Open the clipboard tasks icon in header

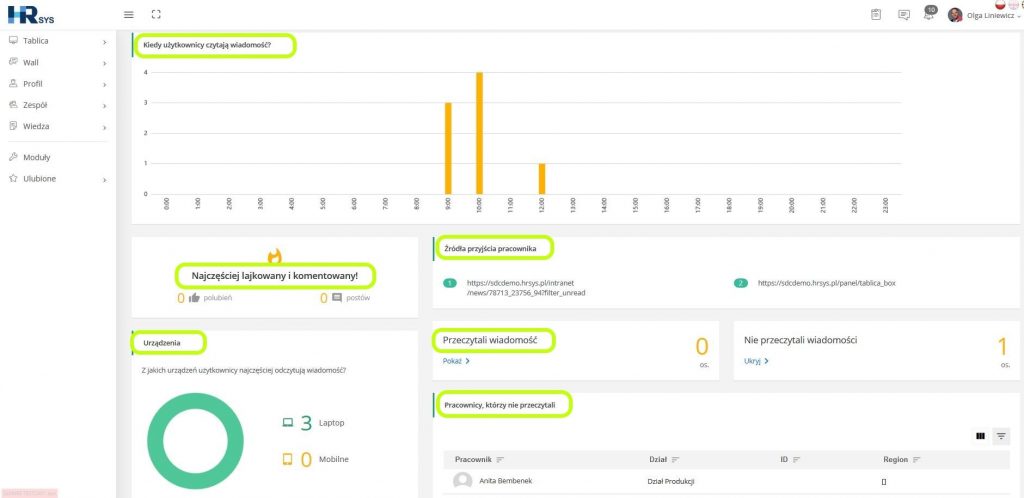876,14
